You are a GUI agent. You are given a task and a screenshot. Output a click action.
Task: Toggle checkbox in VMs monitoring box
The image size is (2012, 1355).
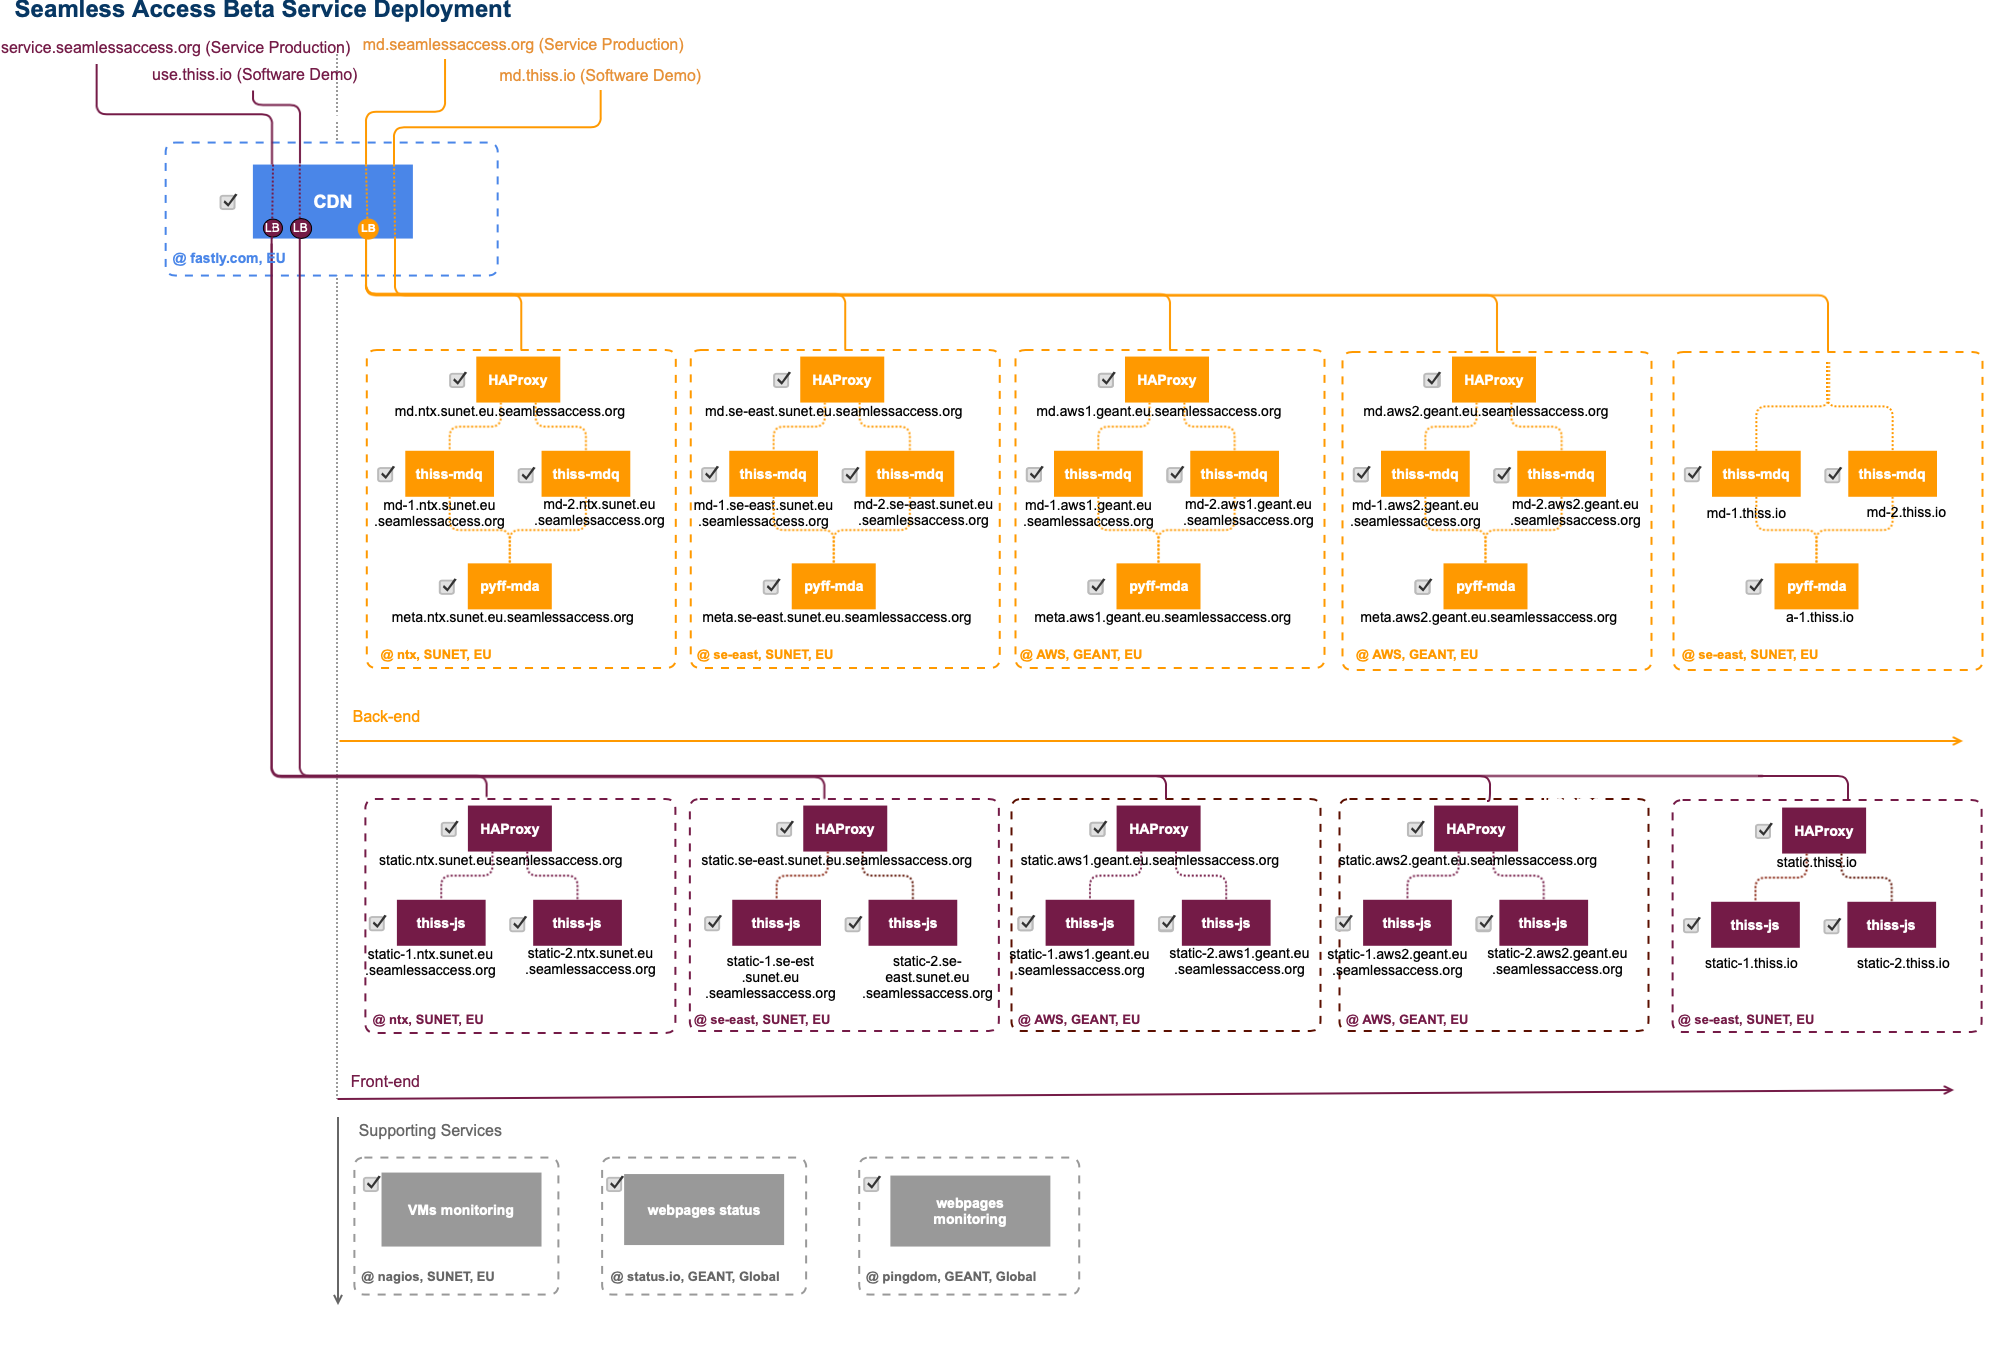pyautogui.click(x=372, y=1183)
